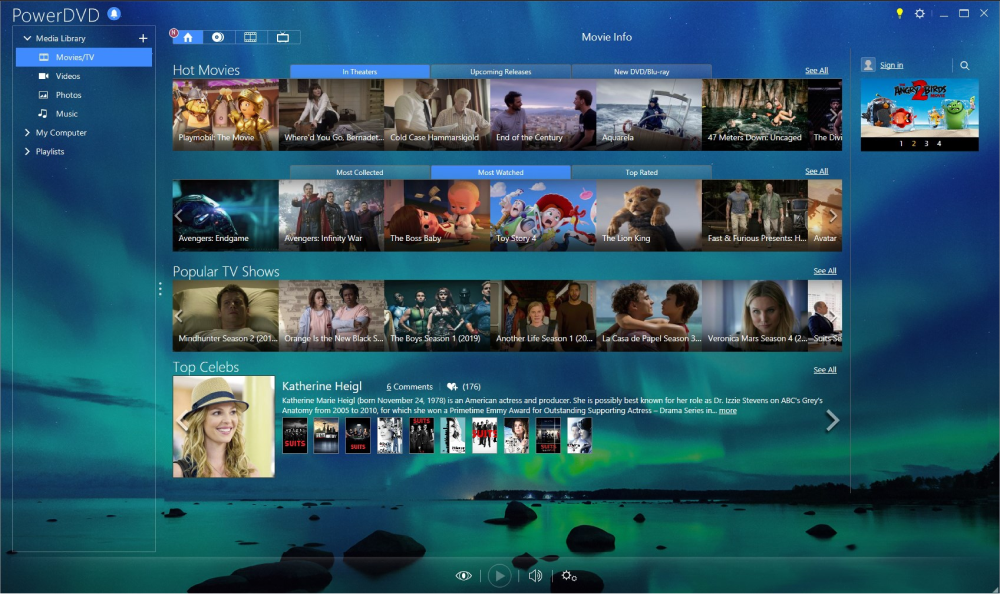The height and width of the screenshot is (594, 1000).
Task: Expand the Playlists section
Action: (27, 151)
